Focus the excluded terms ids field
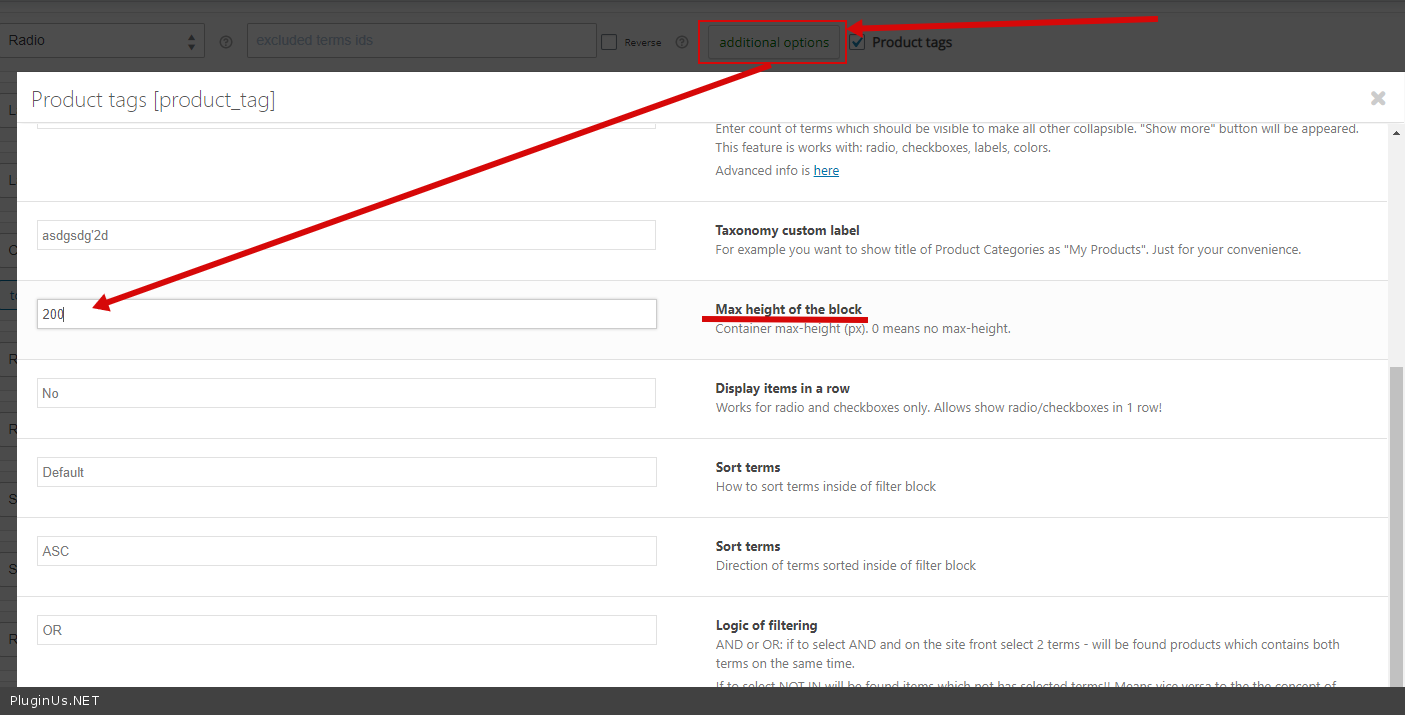 pos(421,41)
